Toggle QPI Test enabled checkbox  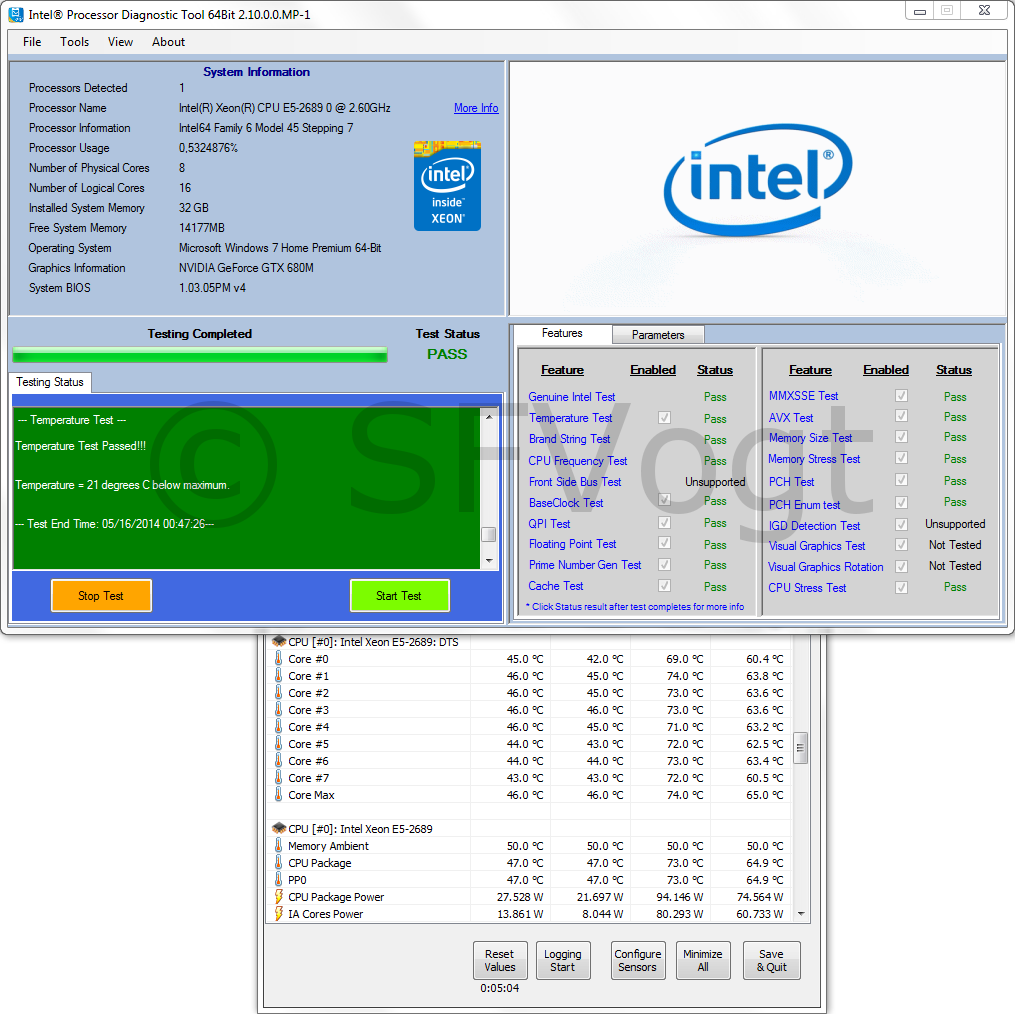[664, 523]
